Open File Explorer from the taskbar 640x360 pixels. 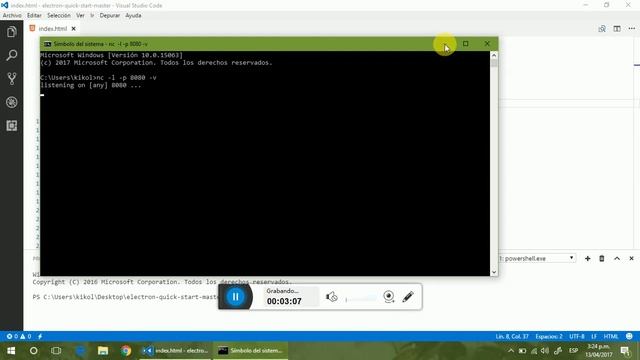click(x=103, y=351)
